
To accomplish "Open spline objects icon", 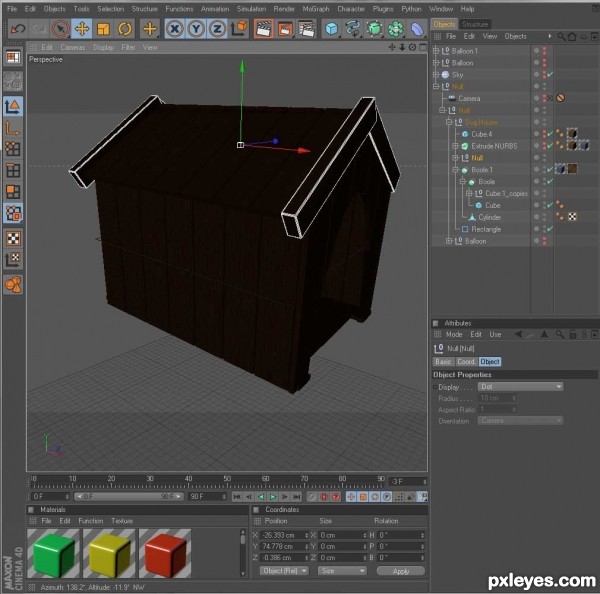I will 353,29.
